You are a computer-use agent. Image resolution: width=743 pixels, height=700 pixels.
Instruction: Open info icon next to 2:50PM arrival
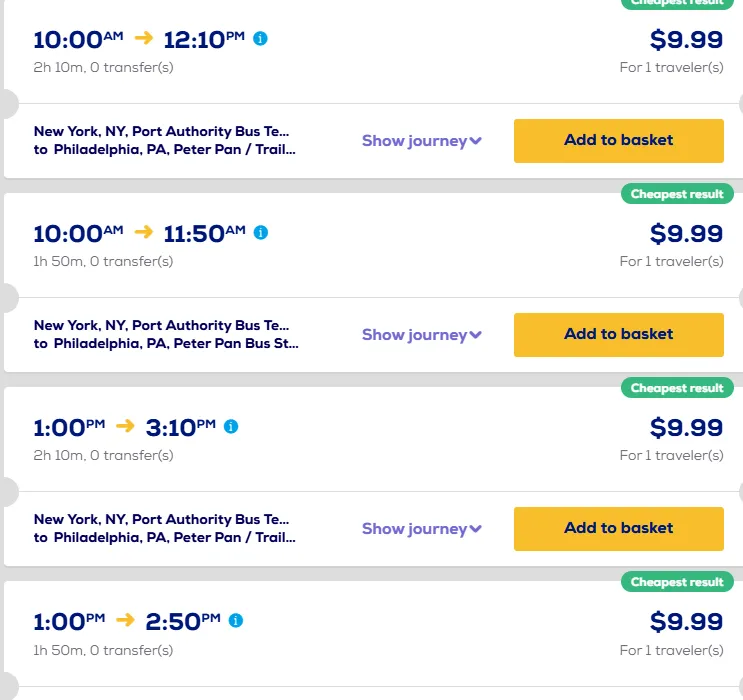click(x=236, y=621)
